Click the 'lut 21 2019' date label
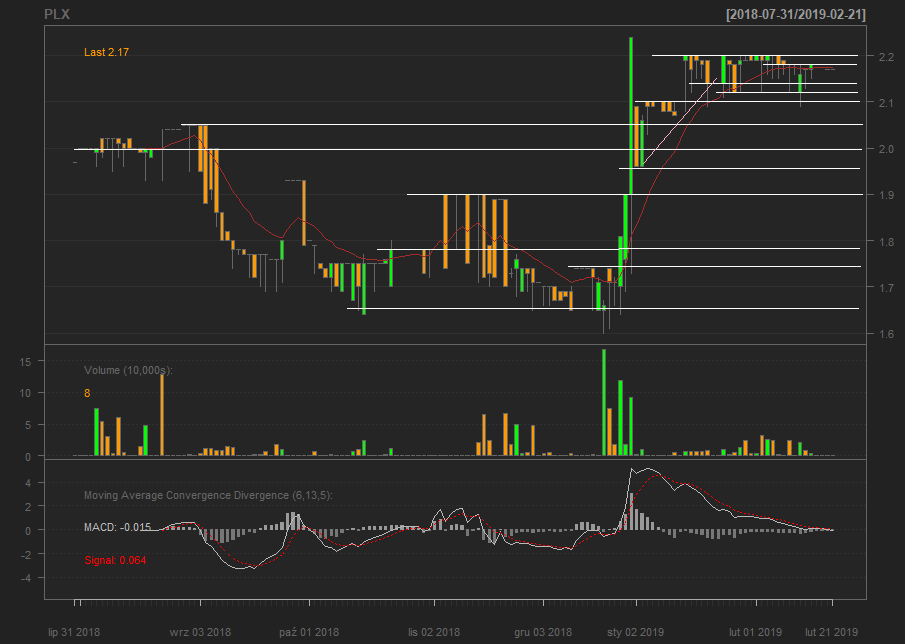905x644 pixels. click(x=832, y=632)
